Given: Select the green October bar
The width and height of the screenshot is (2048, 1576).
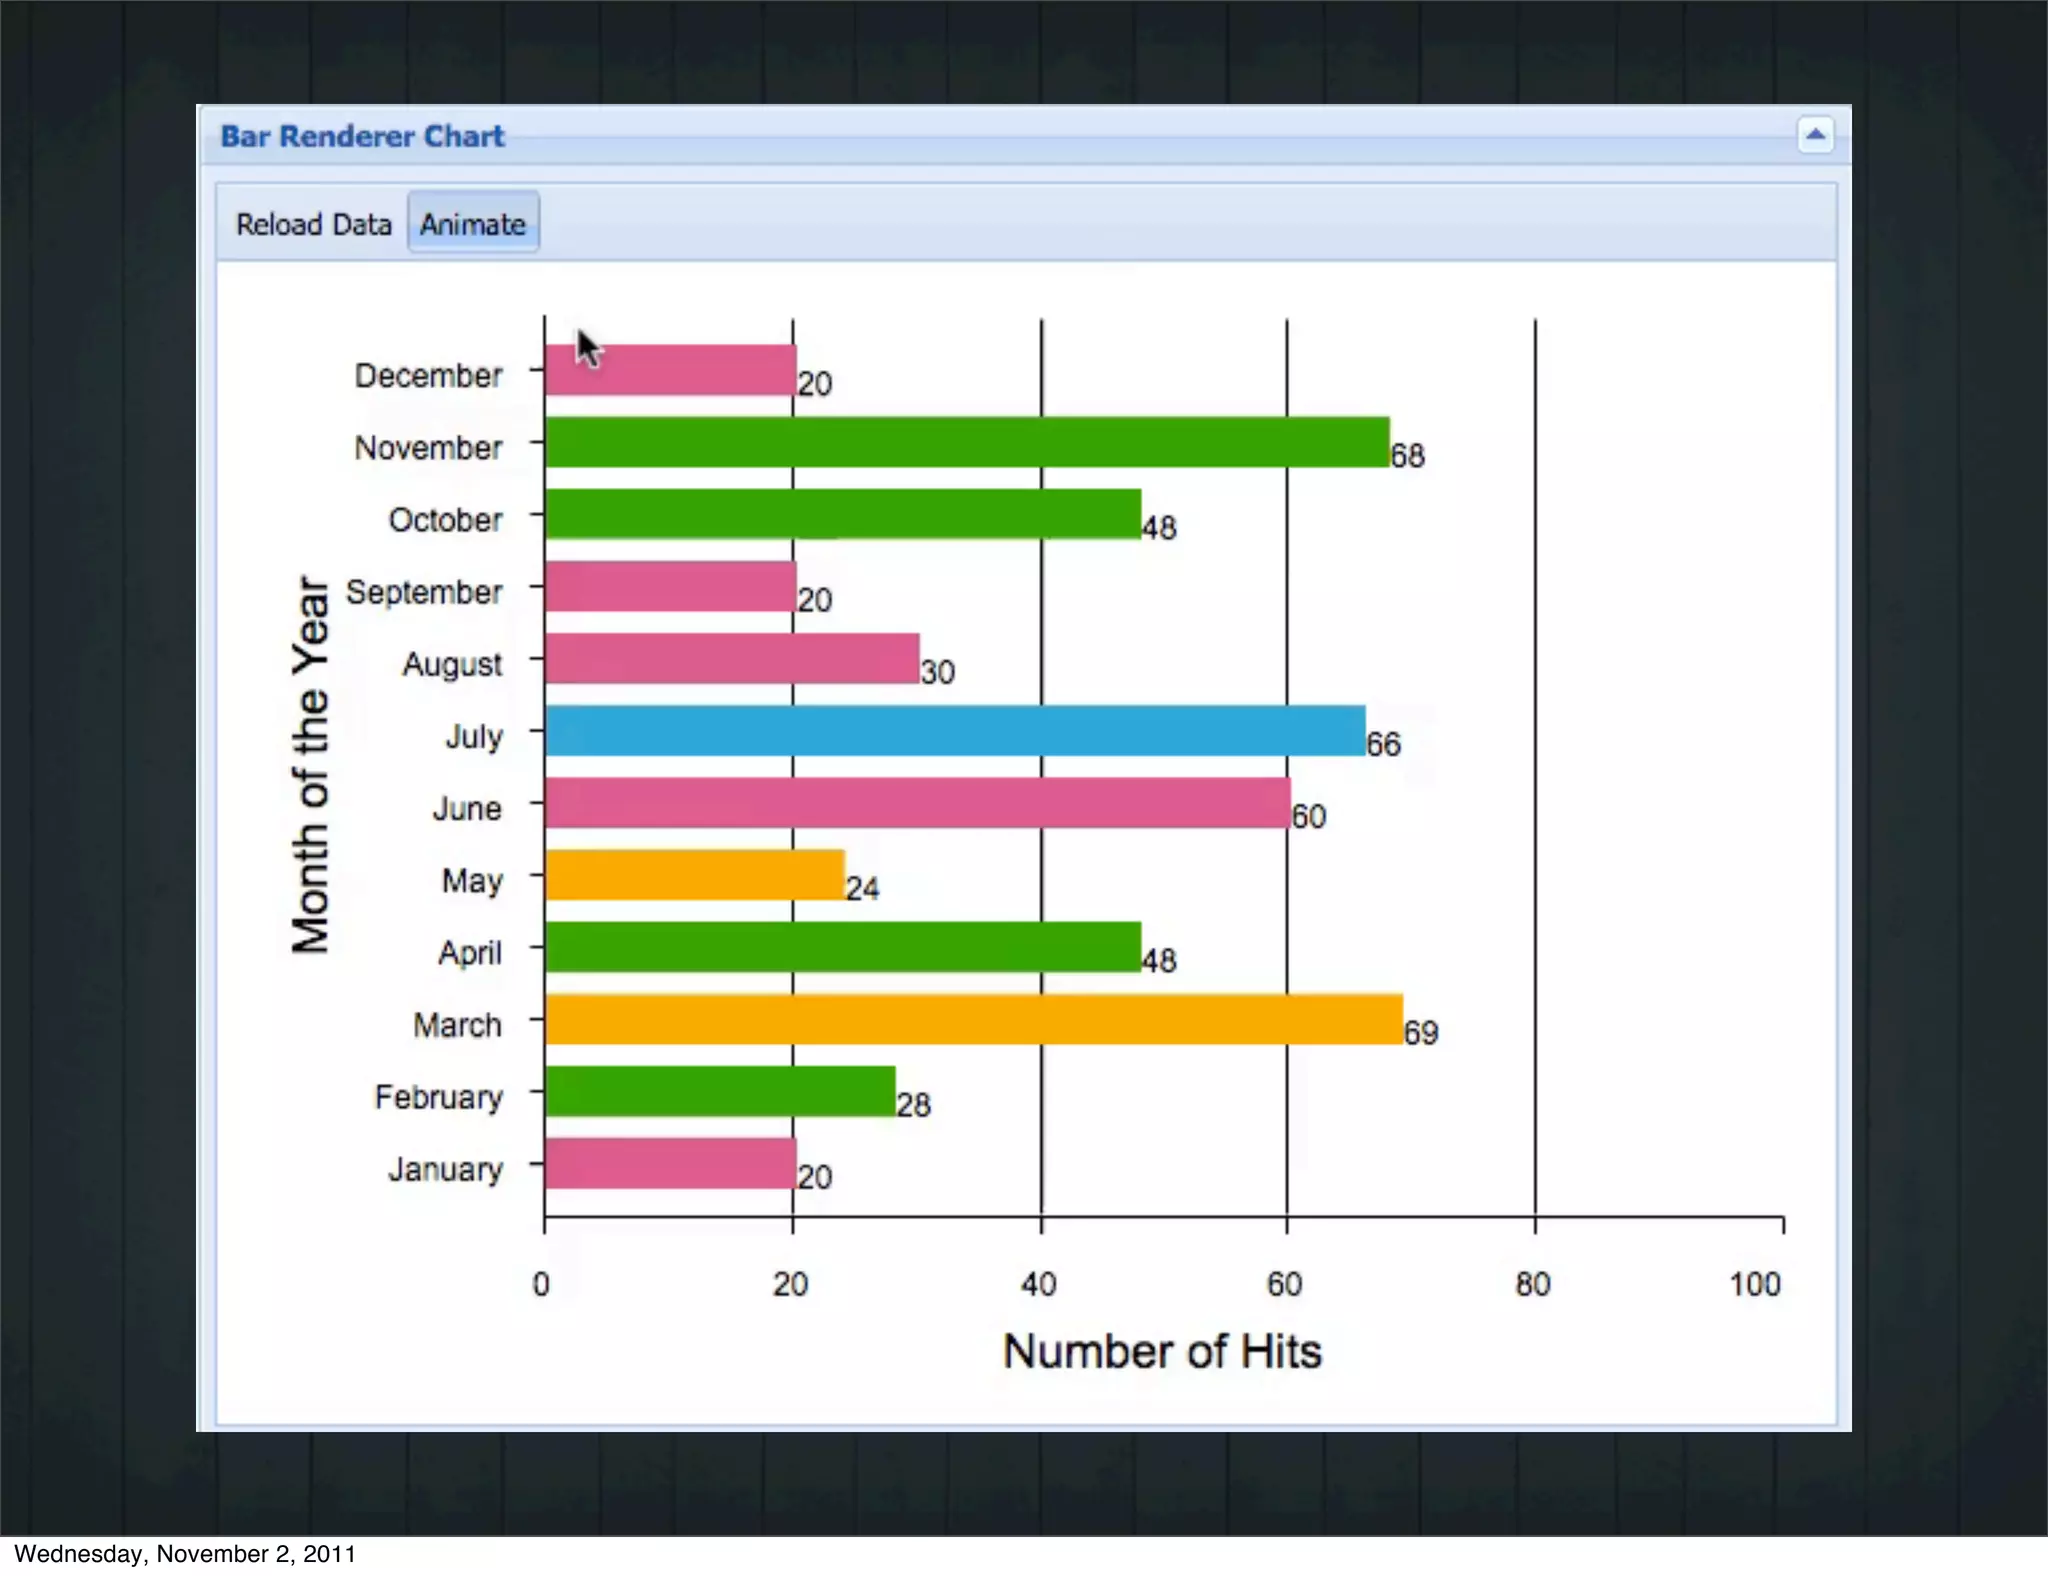Looking at the screenshot, I should pos(843,514).
